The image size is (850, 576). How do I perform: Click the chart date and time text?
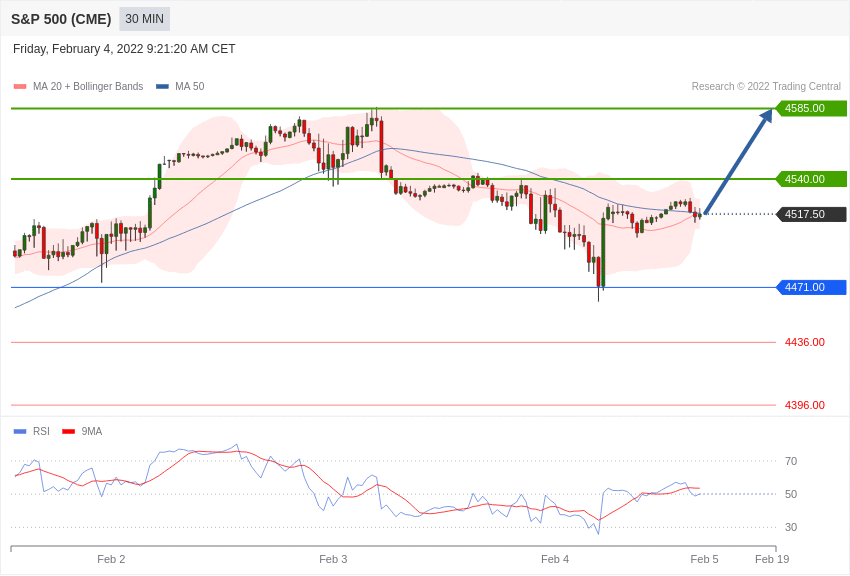[124, 49]
